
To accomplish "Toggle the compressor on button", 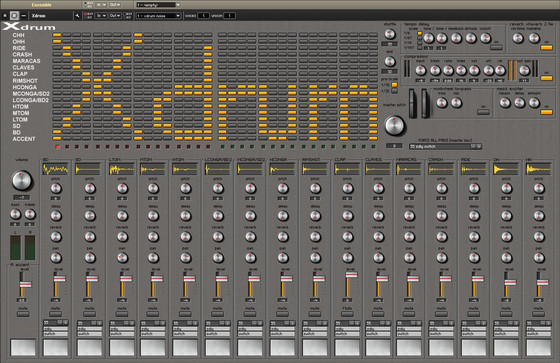I will point(546,78).
